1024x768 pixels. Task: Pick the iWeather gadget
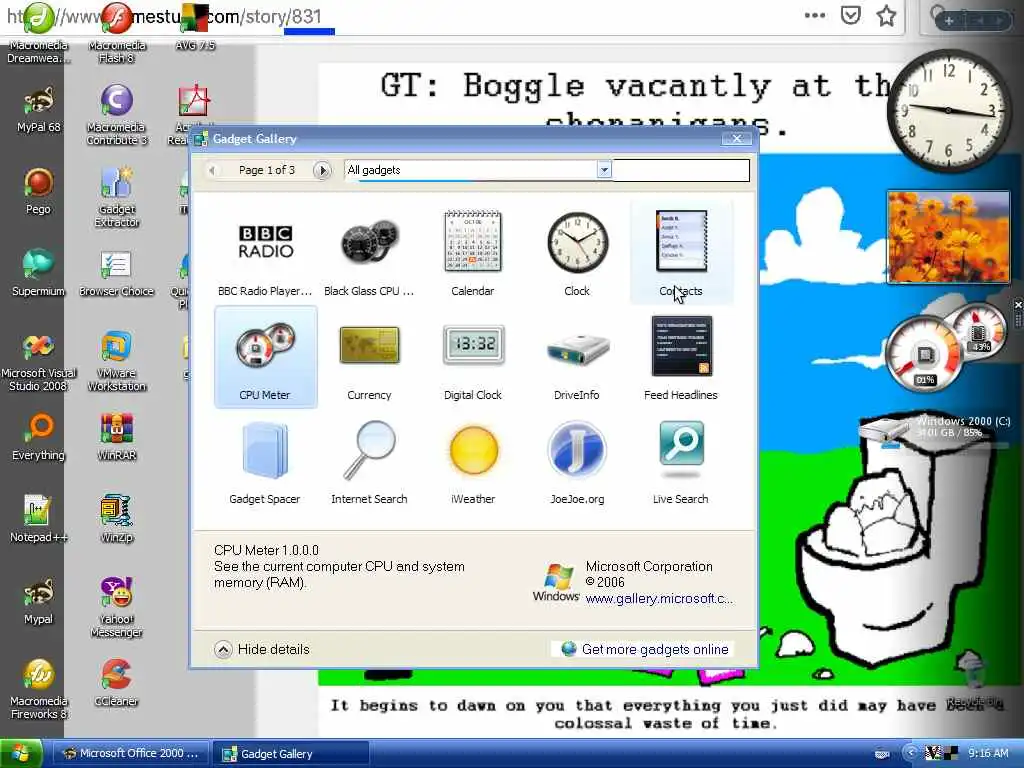click(x=473, y=461)
